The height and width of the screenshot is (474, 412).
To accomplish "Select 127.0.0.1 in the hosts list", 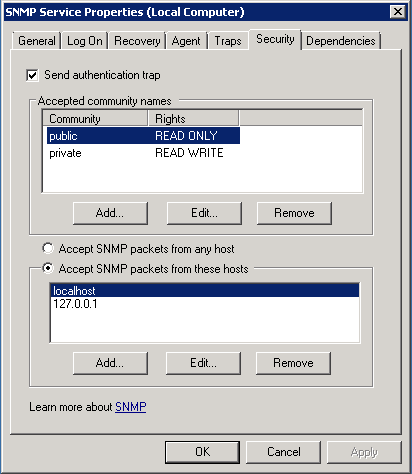I will coord(205,304).
